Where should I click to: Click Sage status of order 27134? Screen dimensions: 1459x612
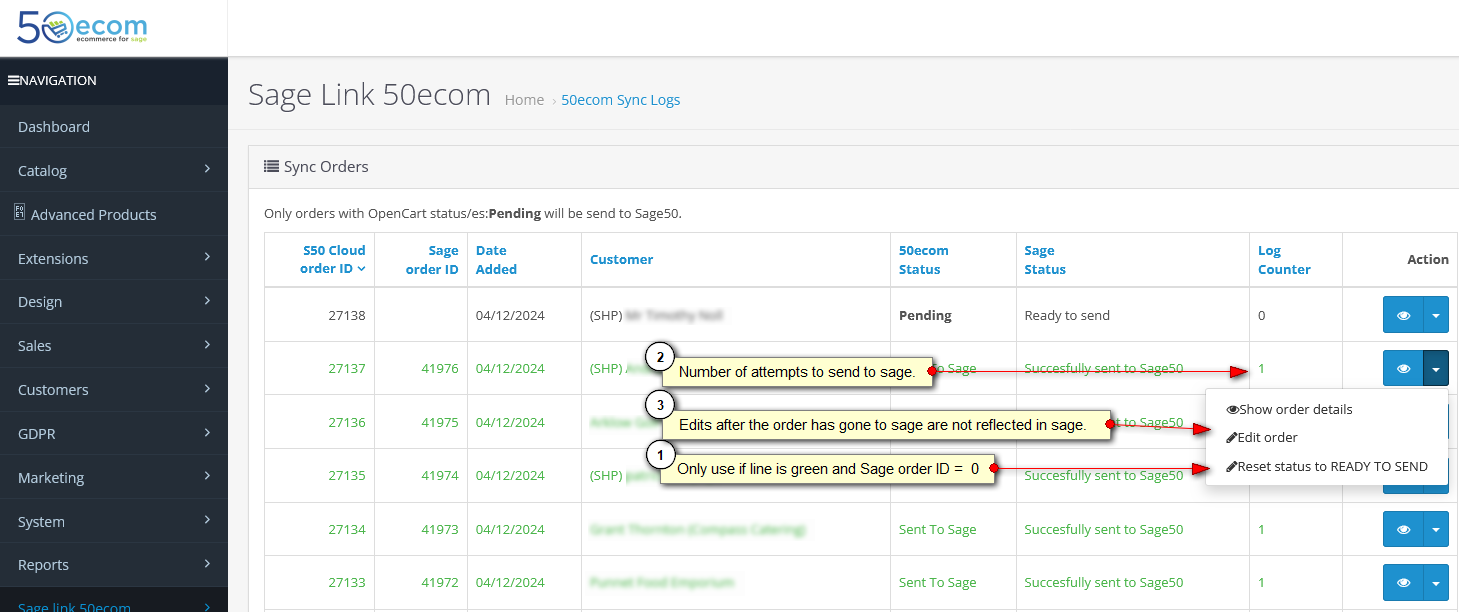[x=1104, y=529]
